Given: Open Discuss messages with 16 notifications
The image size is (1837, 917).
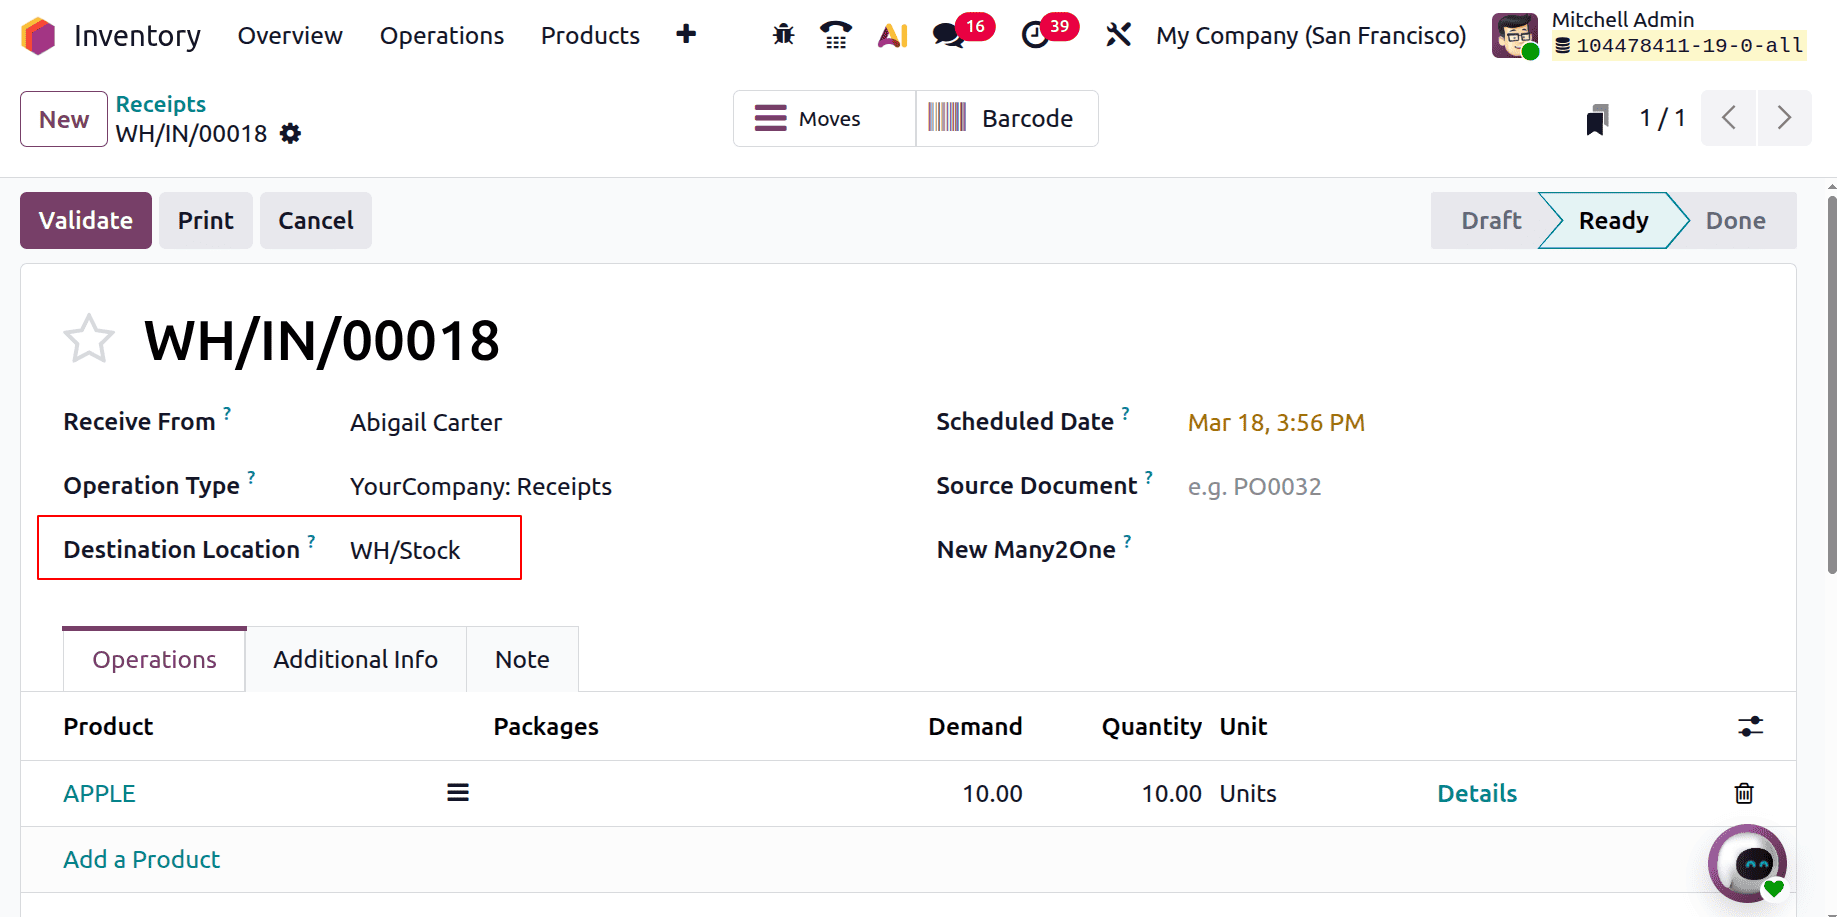Looking at the screenshot, I should (945, 33).
